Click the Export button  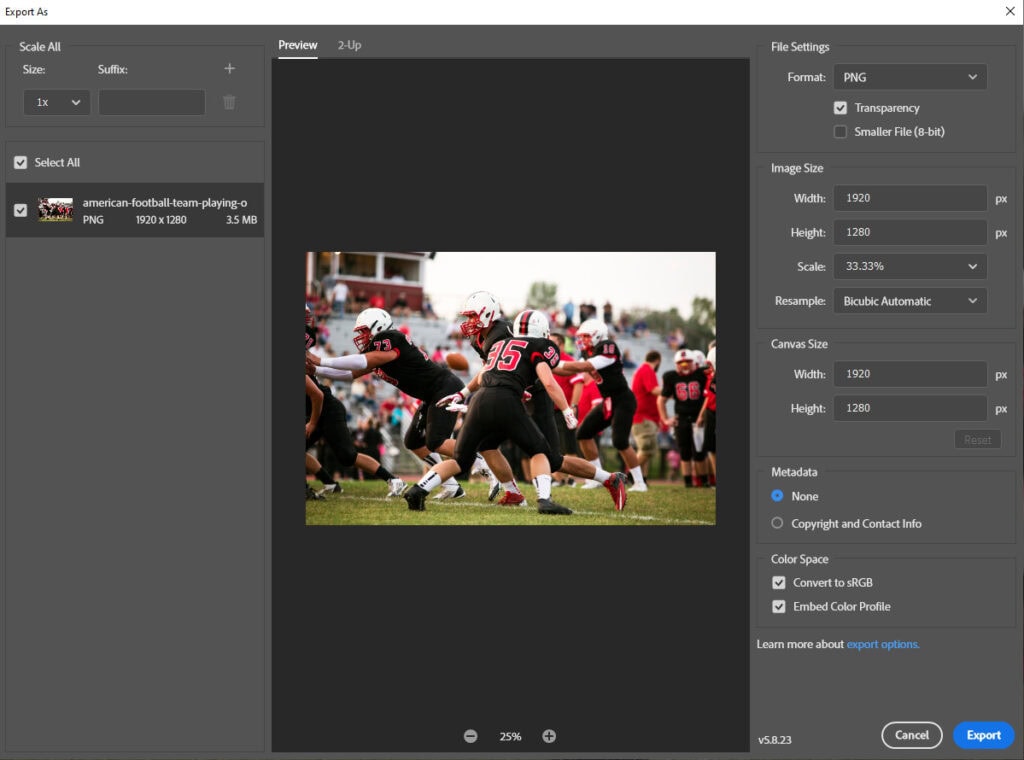click(983, 735)
